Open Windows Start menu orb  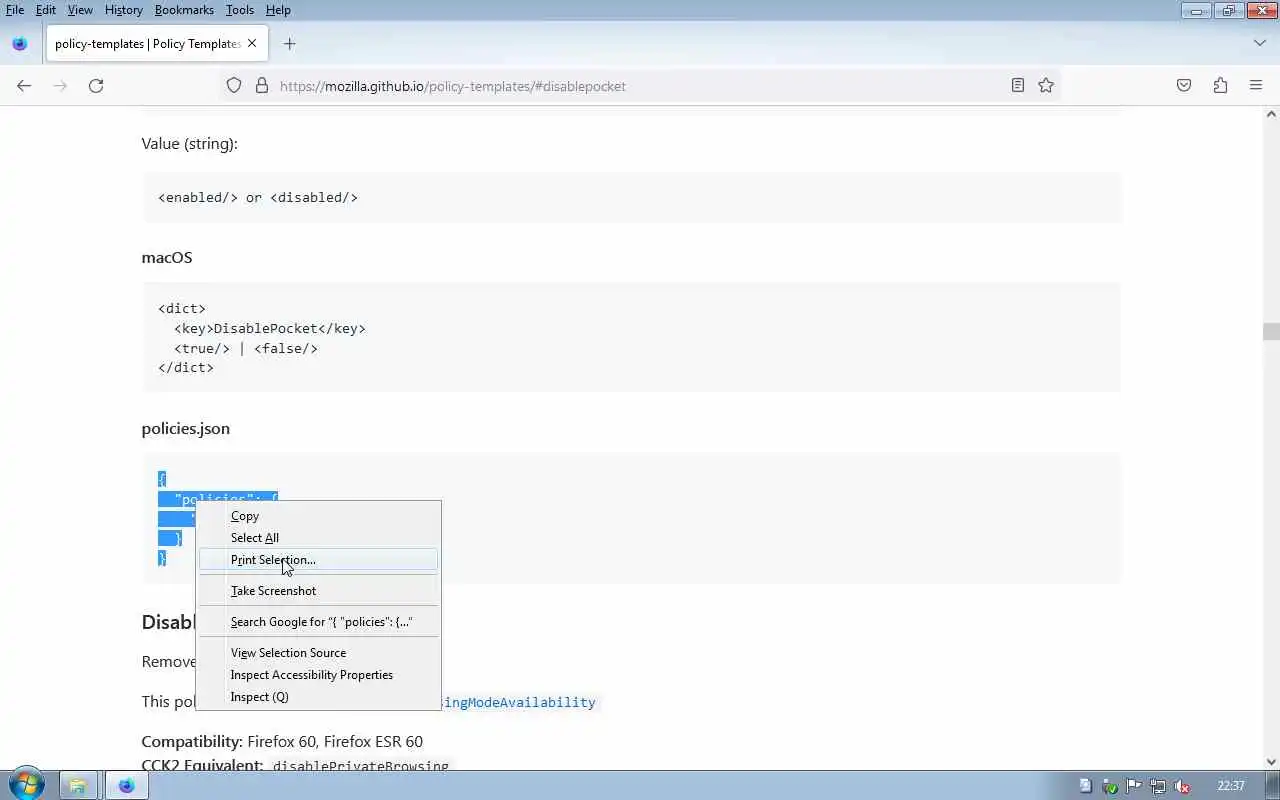pos(26,785)
